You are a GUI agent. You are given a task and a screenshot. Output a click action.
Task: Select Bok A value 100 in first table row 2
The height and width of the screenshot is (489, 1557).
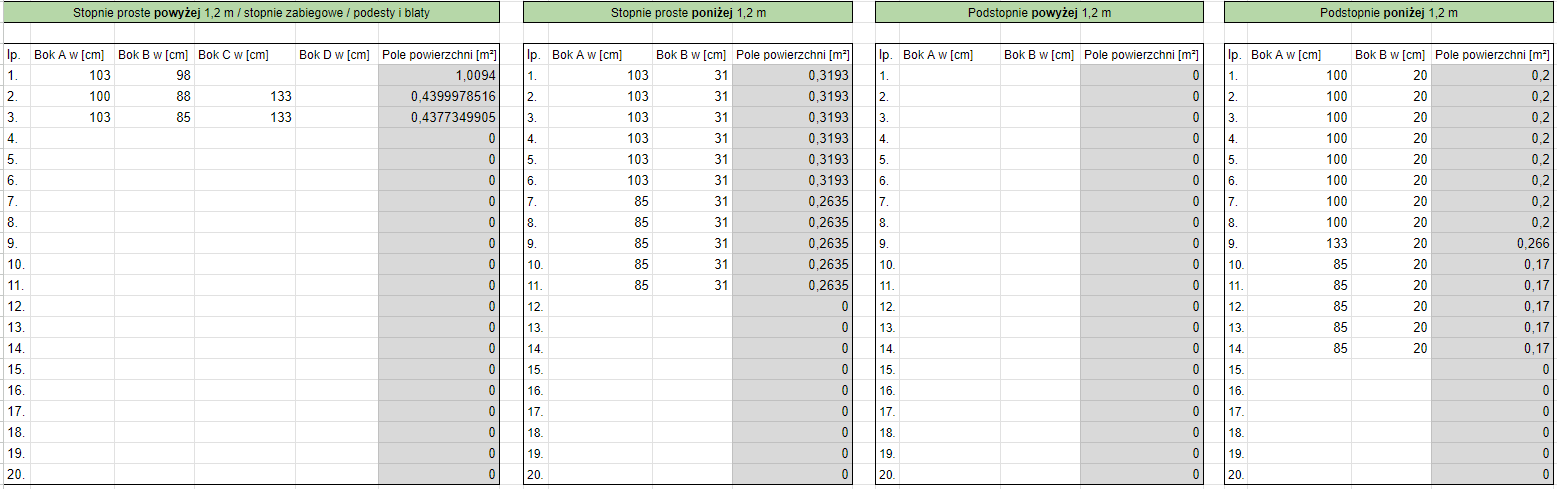72,97
